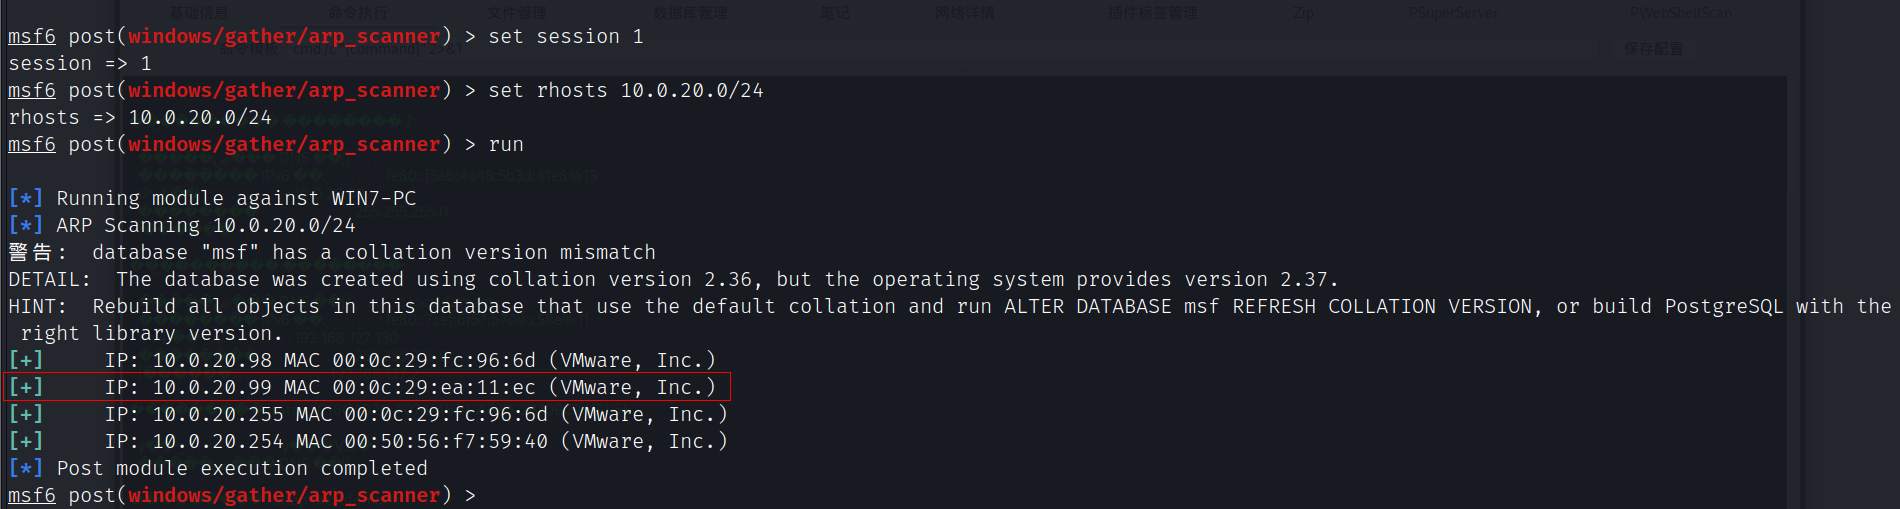Screen dimensions: 1900x509
Task: Click the 'set rhosts 10.0.20.0/24' command
Action: pyautogui.click(x=626, y=90)
